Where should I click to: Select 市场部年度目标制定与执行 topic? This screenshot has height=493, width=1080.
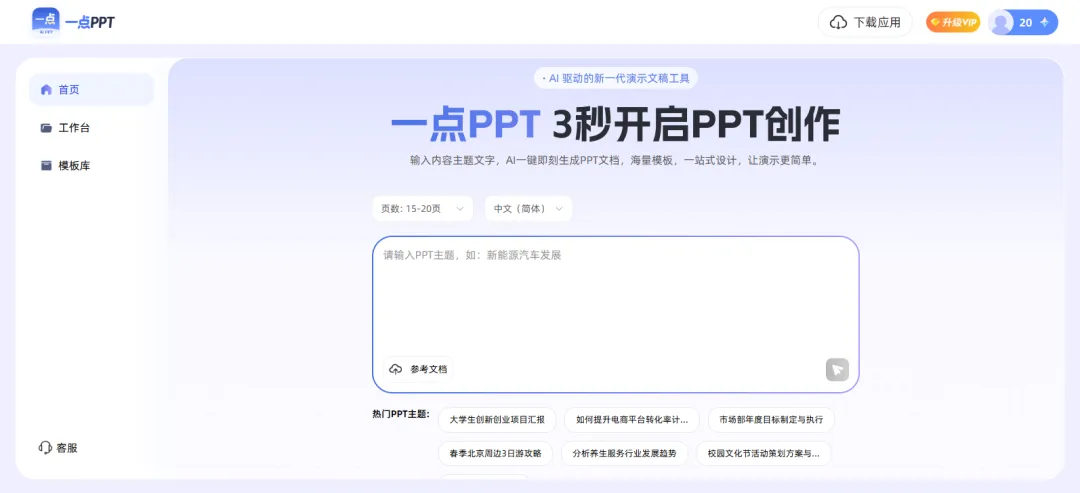[771, 419]
